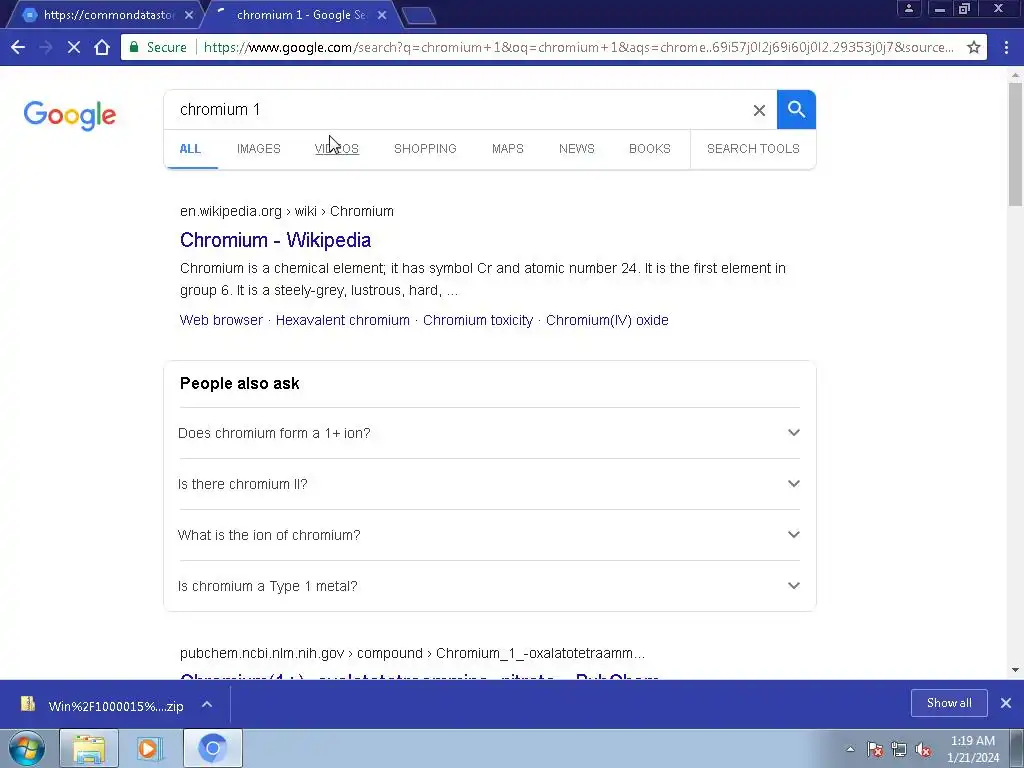Click the Show desktop strip
This screenshot has height=768, width=1024.
[x=1017, y=748]
